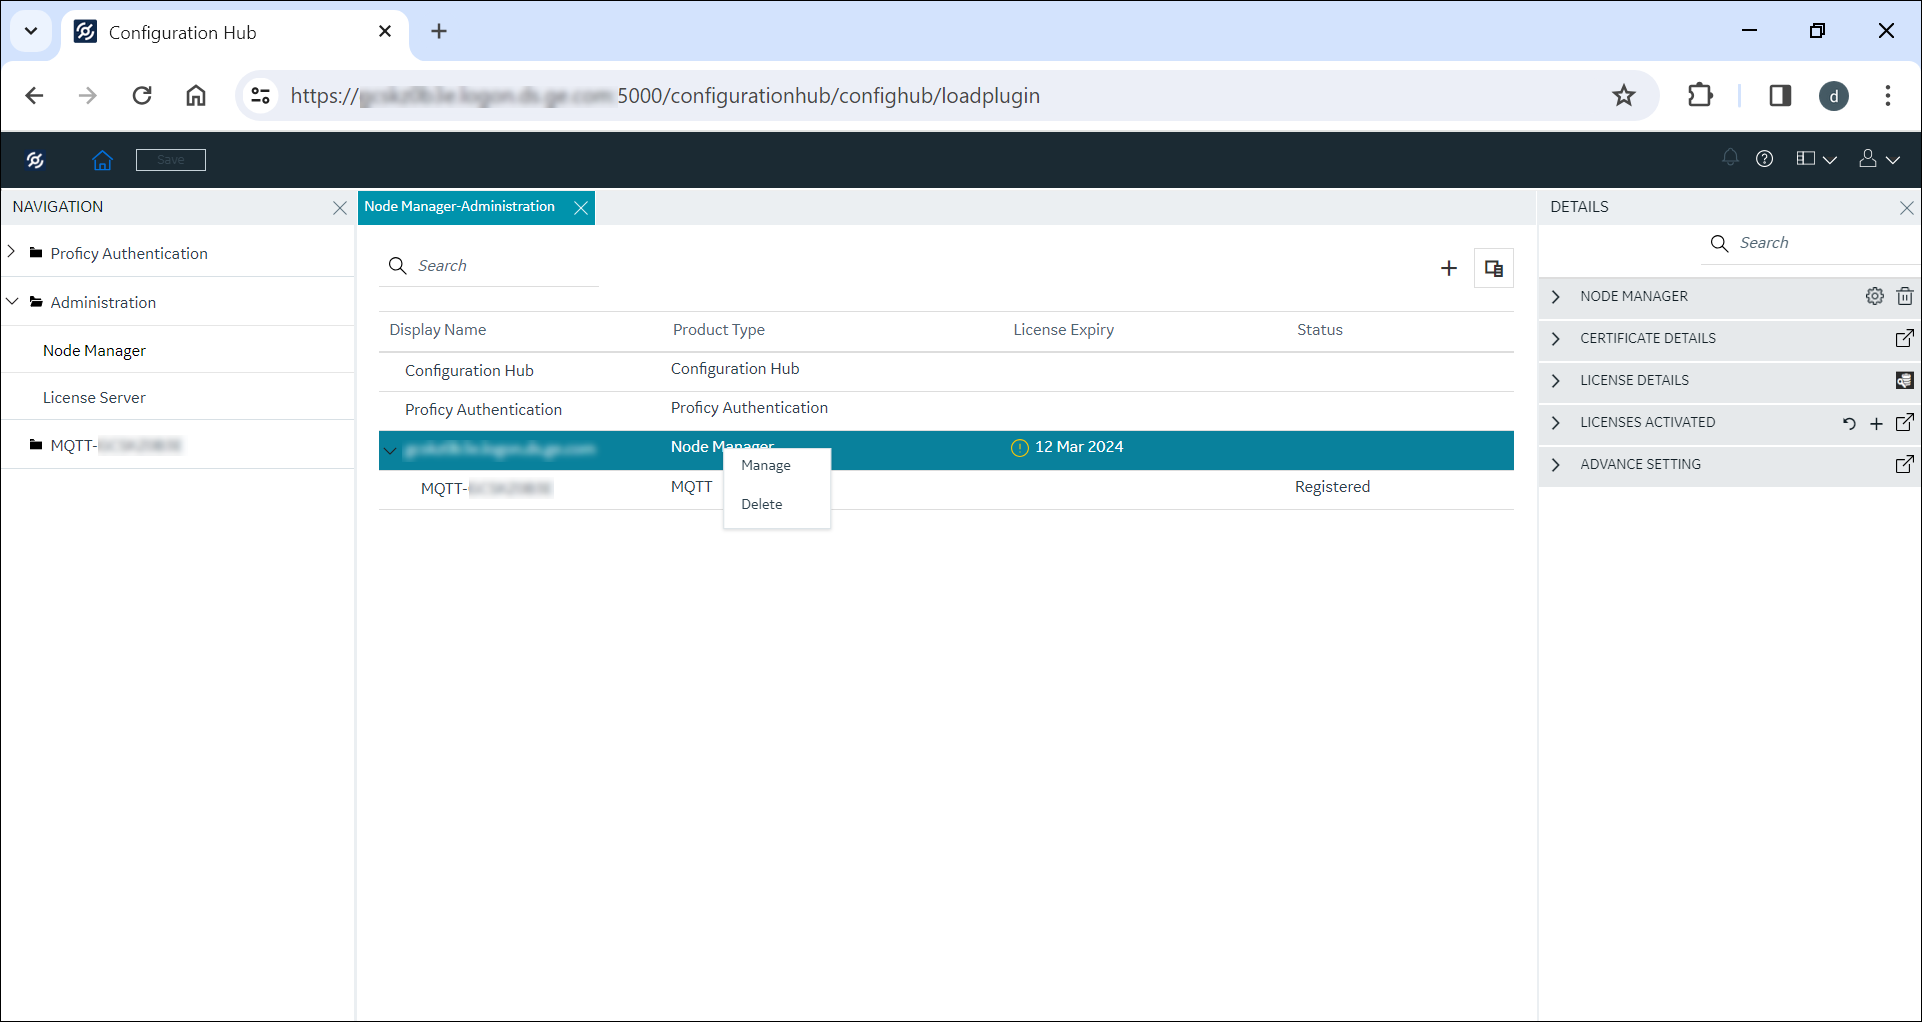Click the register product icon beside plus
This screenshot has height=1022, width=1922.
click(x=1494, y=268)
